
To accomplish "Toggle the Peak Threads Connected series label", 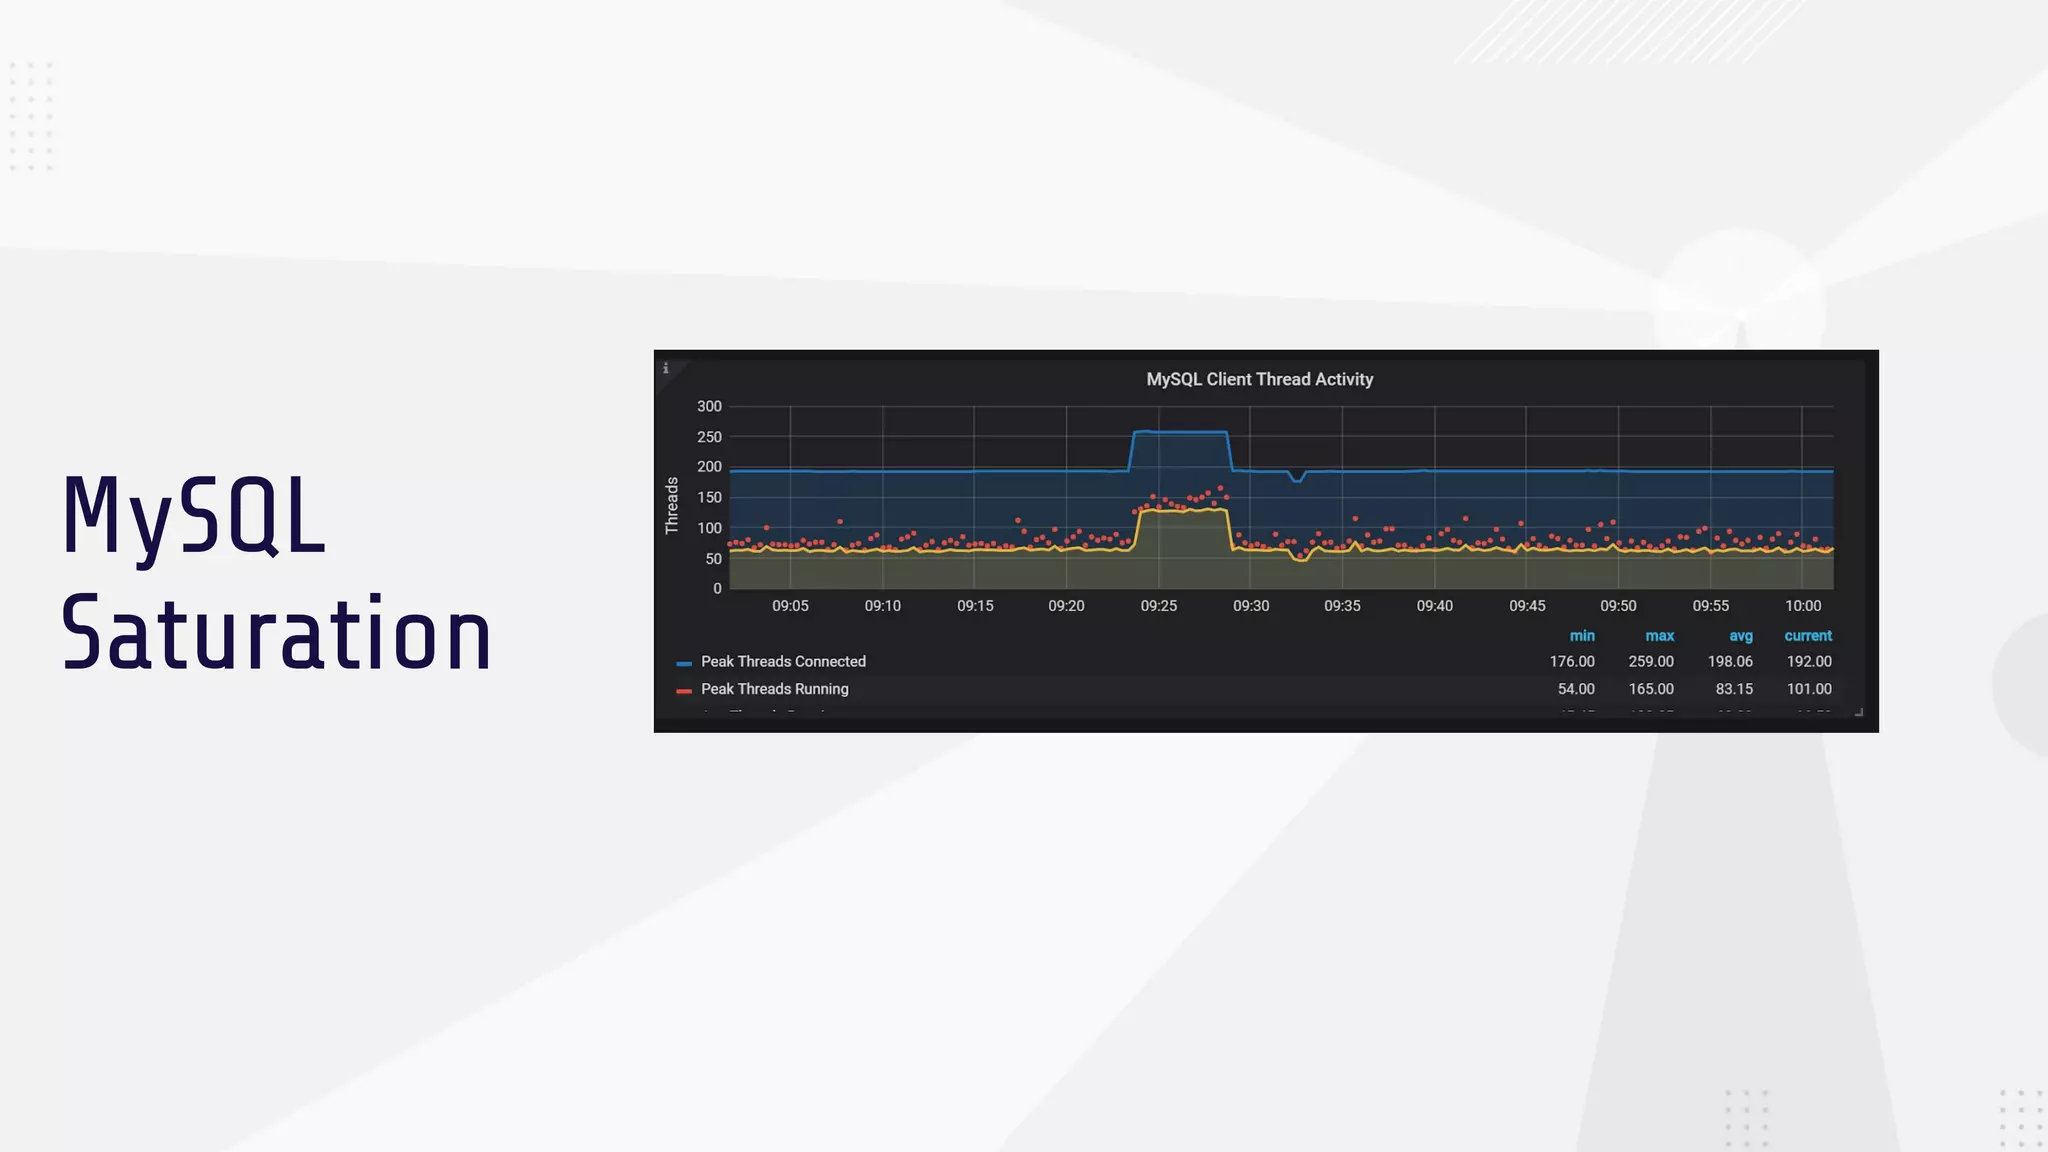I will coord(783,662).
